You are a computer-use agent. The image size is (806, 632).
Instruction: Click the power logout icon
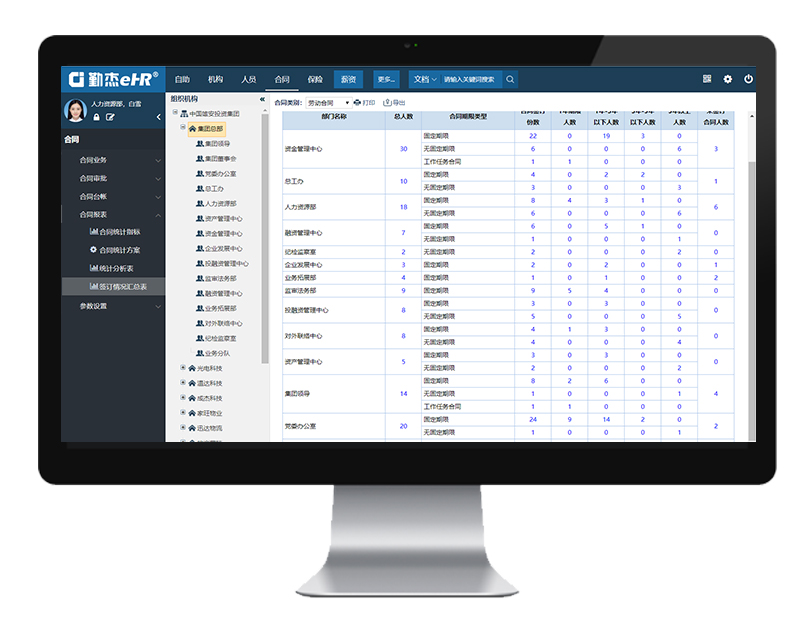click(748, 79)
